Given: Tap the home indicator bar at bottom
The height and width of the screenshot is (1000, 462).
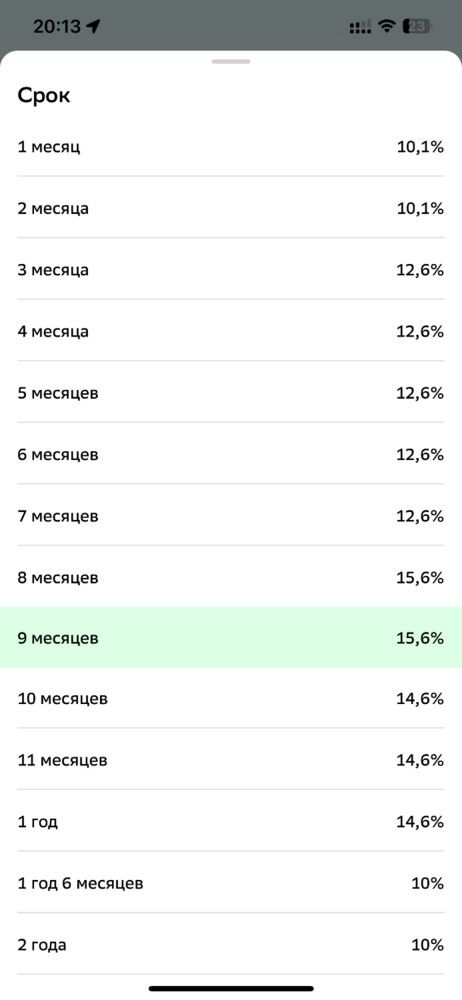Looking at the screenshot, I should click(x=231, y=989).
